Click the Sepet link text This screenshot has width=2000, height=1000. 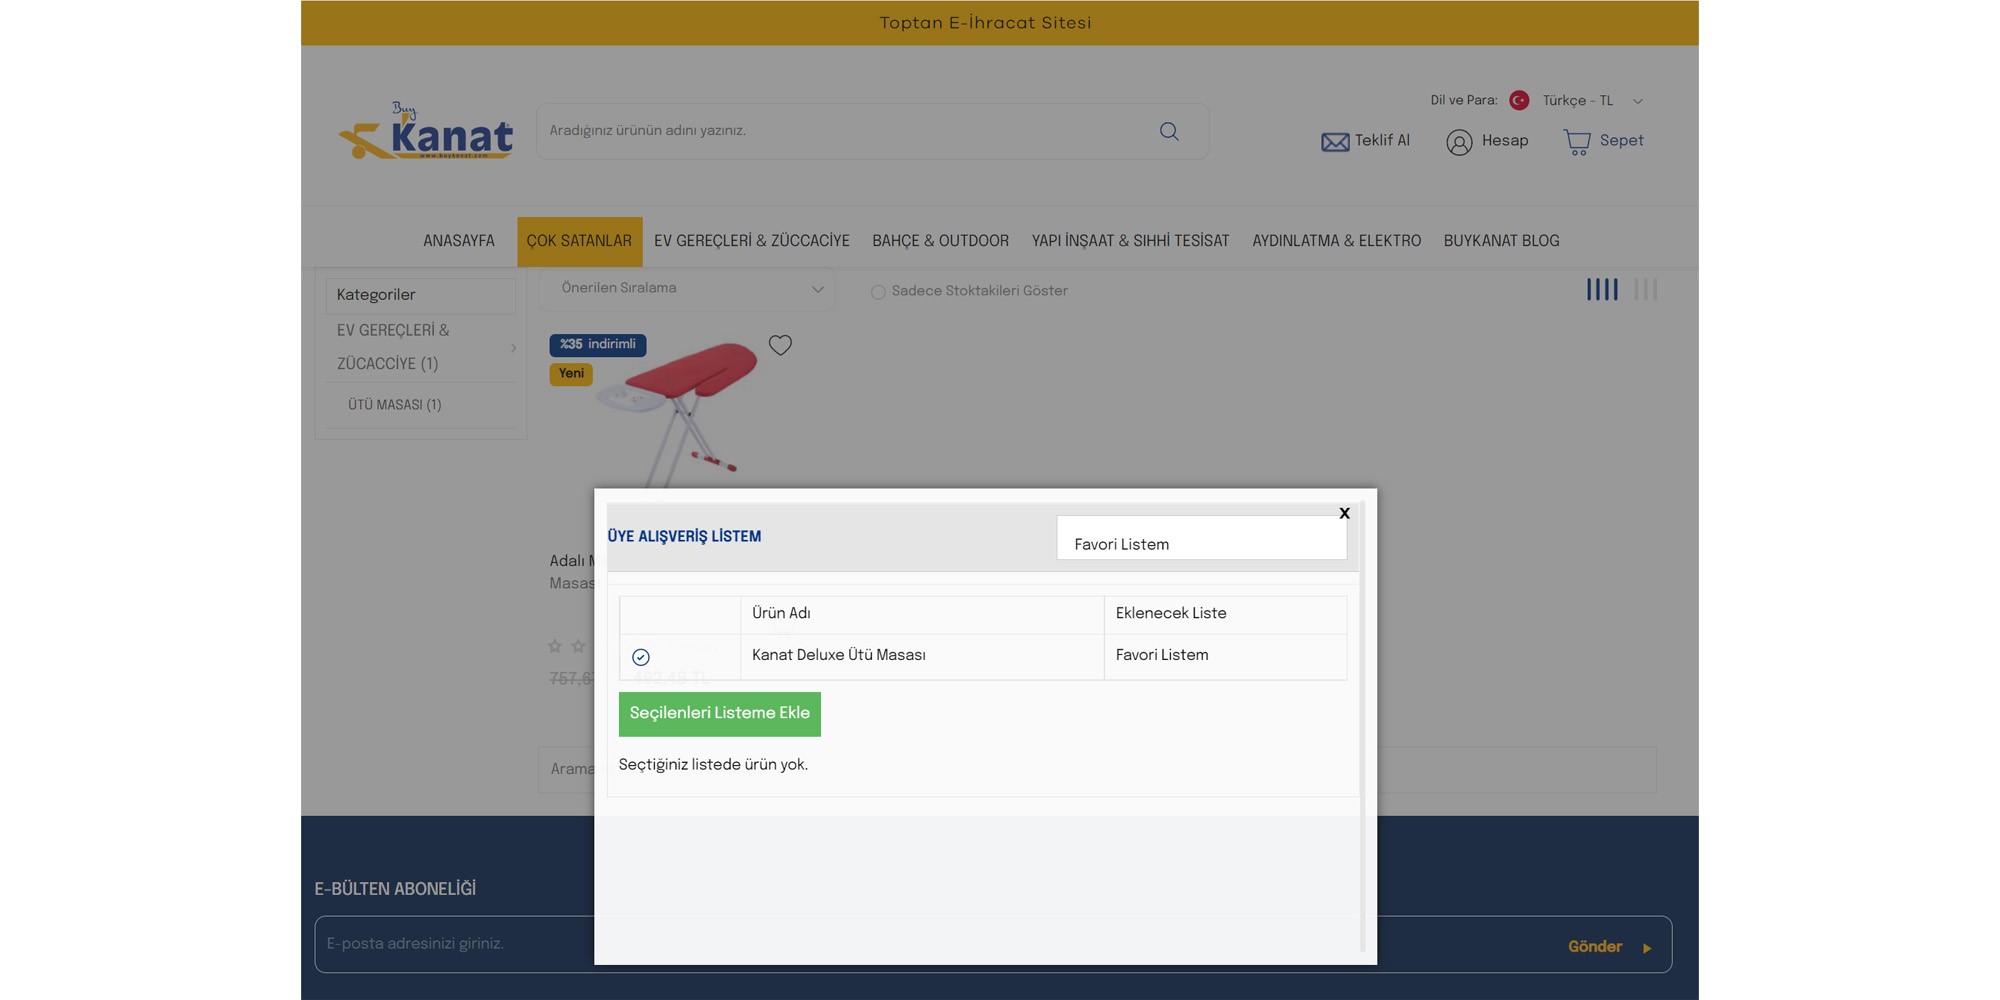pos(1621,141)
